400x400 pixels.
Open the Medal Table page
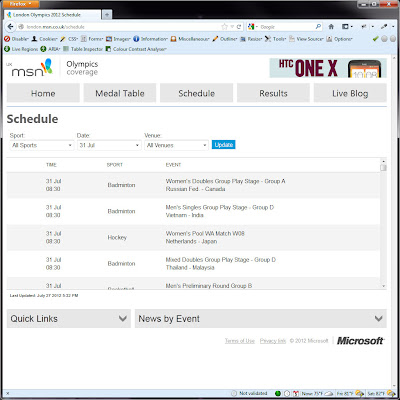click(x=120, y=93)
